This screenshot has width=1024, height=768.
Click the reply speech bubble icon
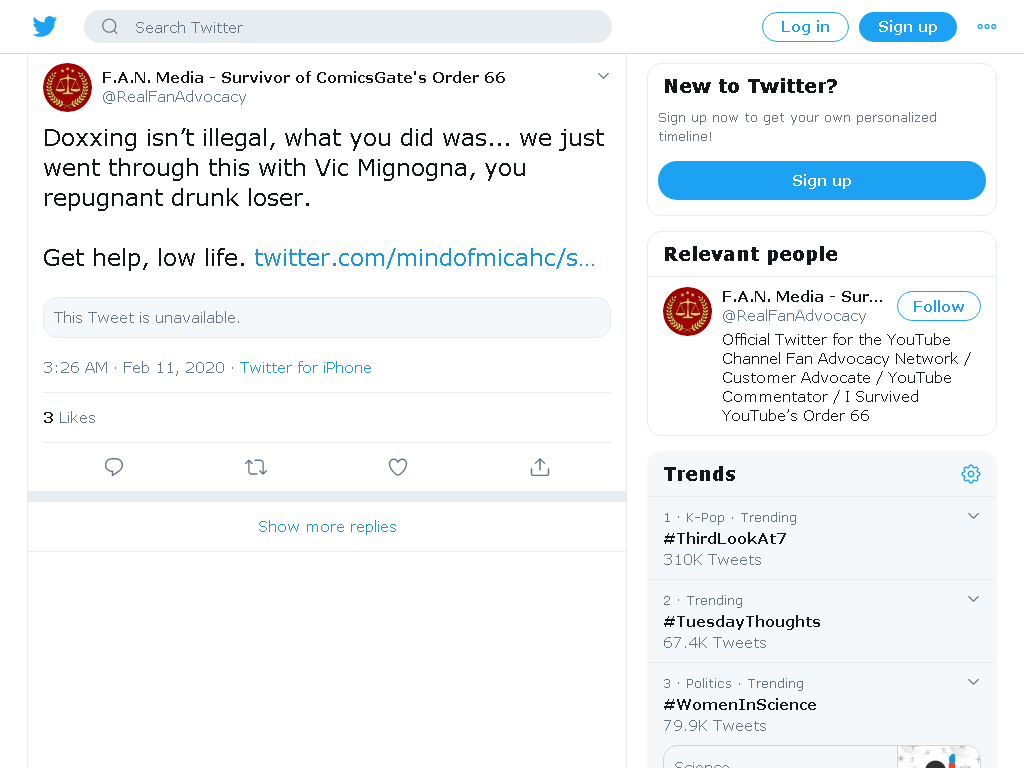coord(114,467)
